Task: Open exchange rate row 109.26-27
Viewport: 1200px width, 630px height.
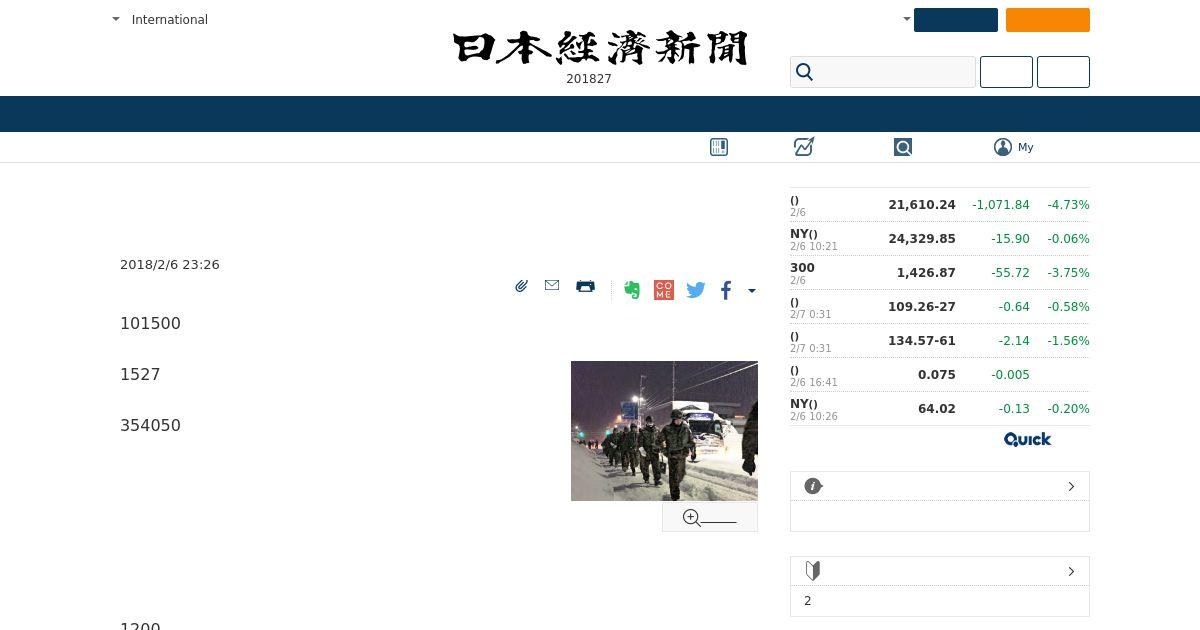Action: pos(940,307)
